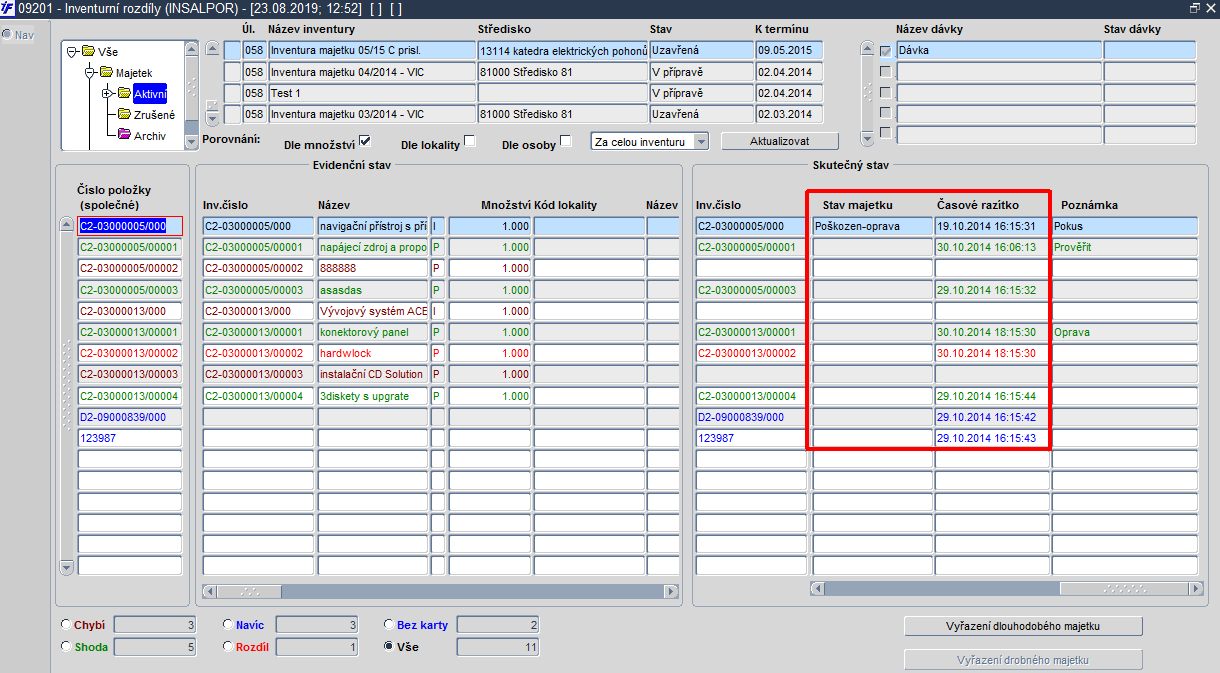Open the Archiv folder icon

124,134
